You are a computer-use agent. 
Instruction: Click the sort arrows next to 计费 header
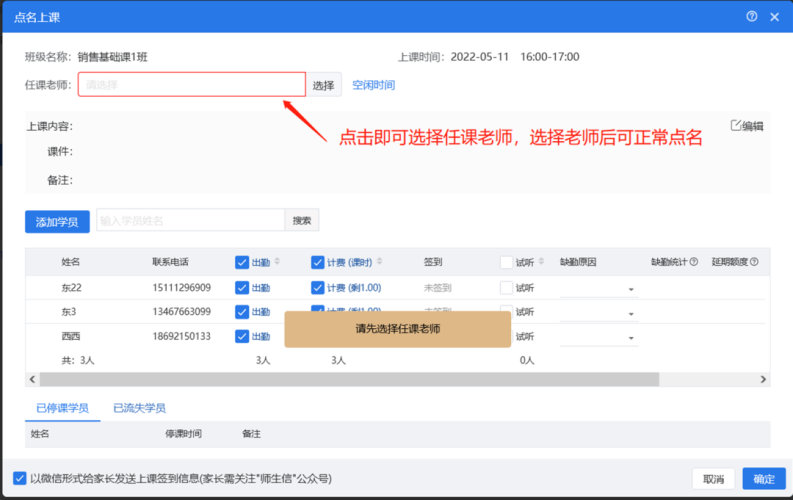pos(379,262)
